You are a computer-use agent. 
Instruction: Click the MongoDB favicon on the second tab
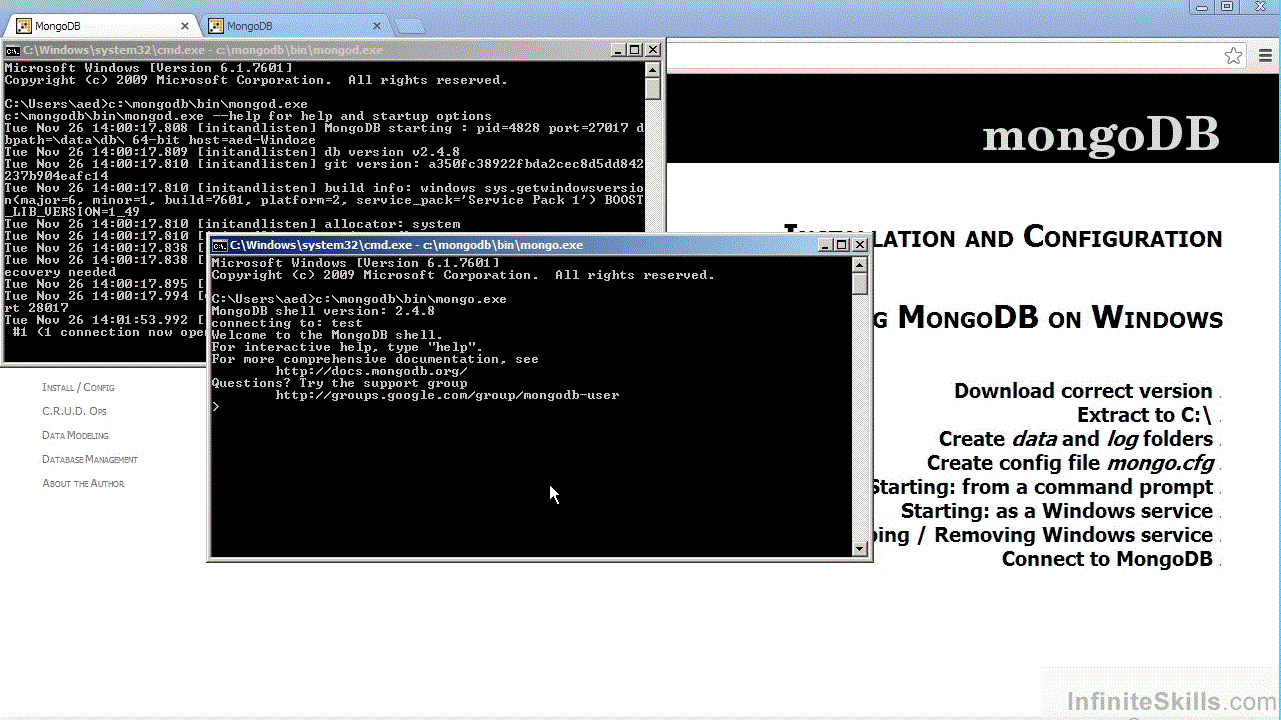(215, 26)
